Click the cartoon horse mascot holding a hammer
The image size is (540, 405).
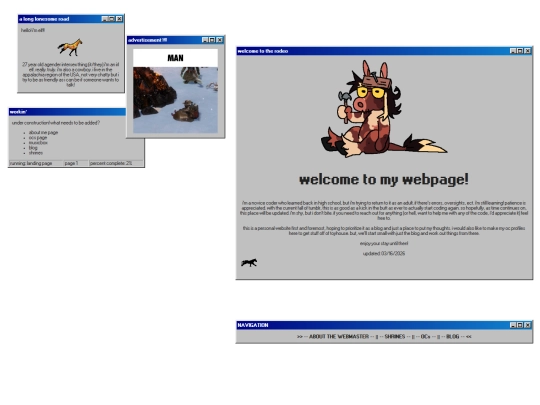click(384, 109)
